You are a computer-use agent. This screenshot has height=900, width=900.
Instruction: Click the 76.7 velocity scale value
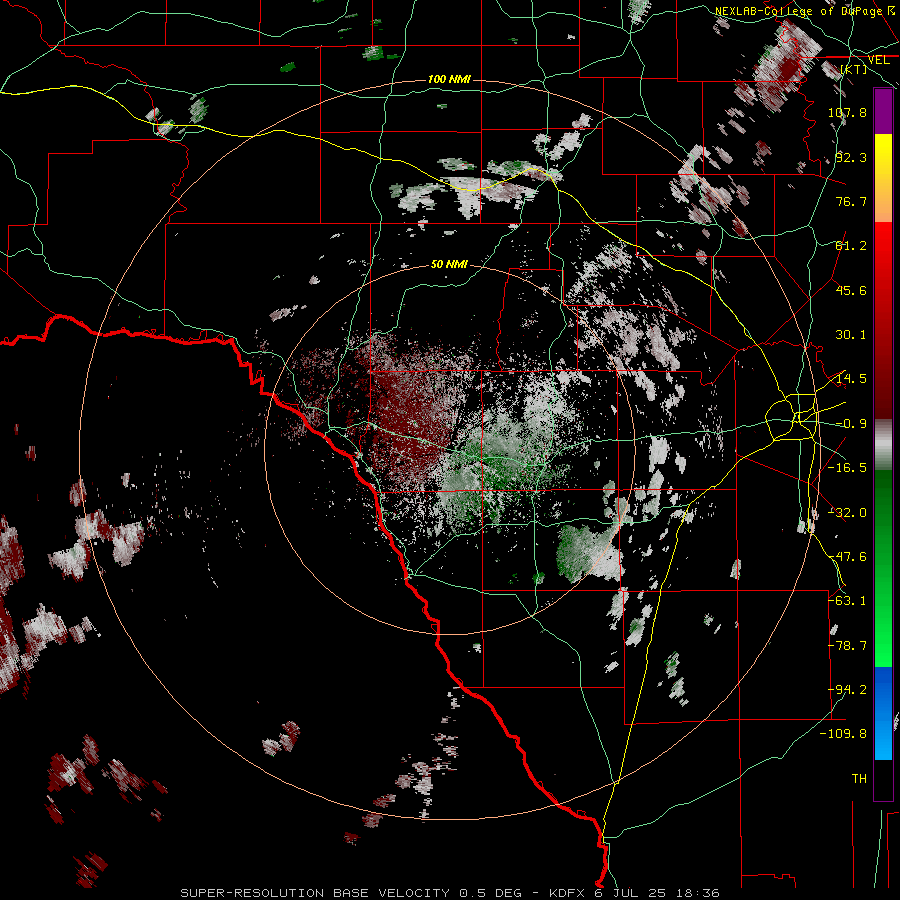click(851, 201)
